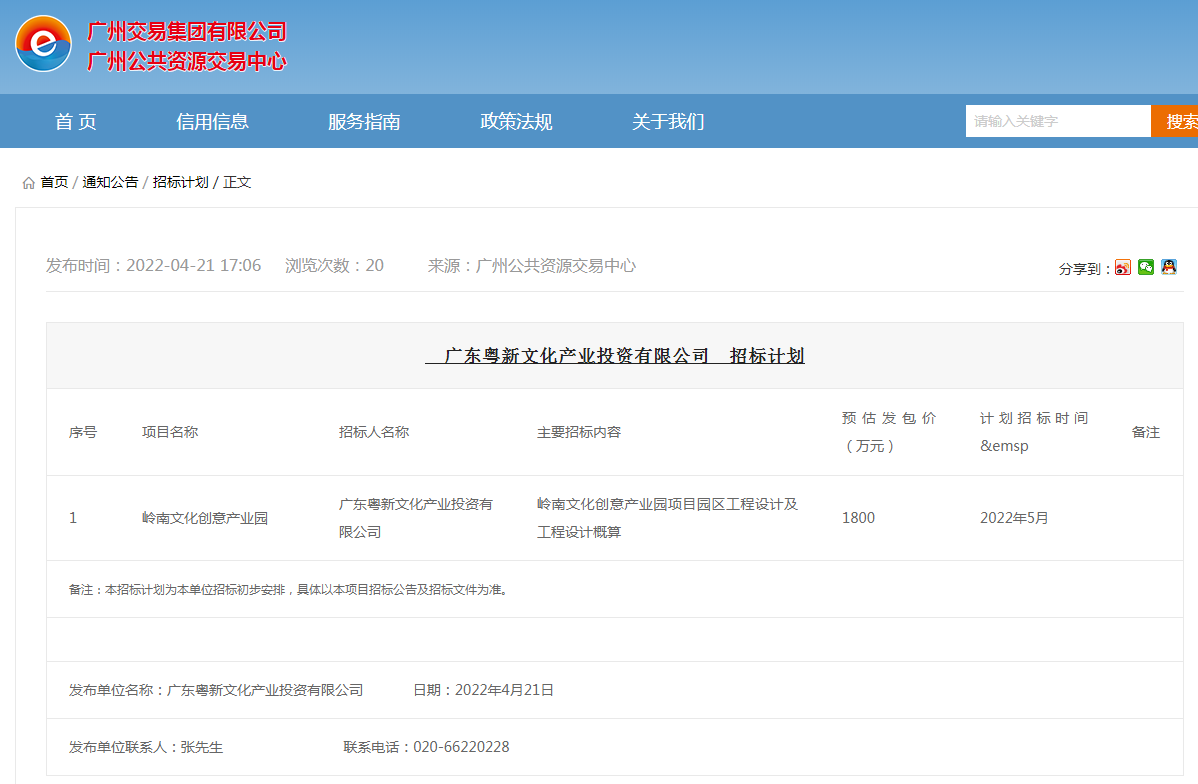The image size is (1198, 784).
Task: Open 关于我们 menu item
Action: [x=668, y=121]
